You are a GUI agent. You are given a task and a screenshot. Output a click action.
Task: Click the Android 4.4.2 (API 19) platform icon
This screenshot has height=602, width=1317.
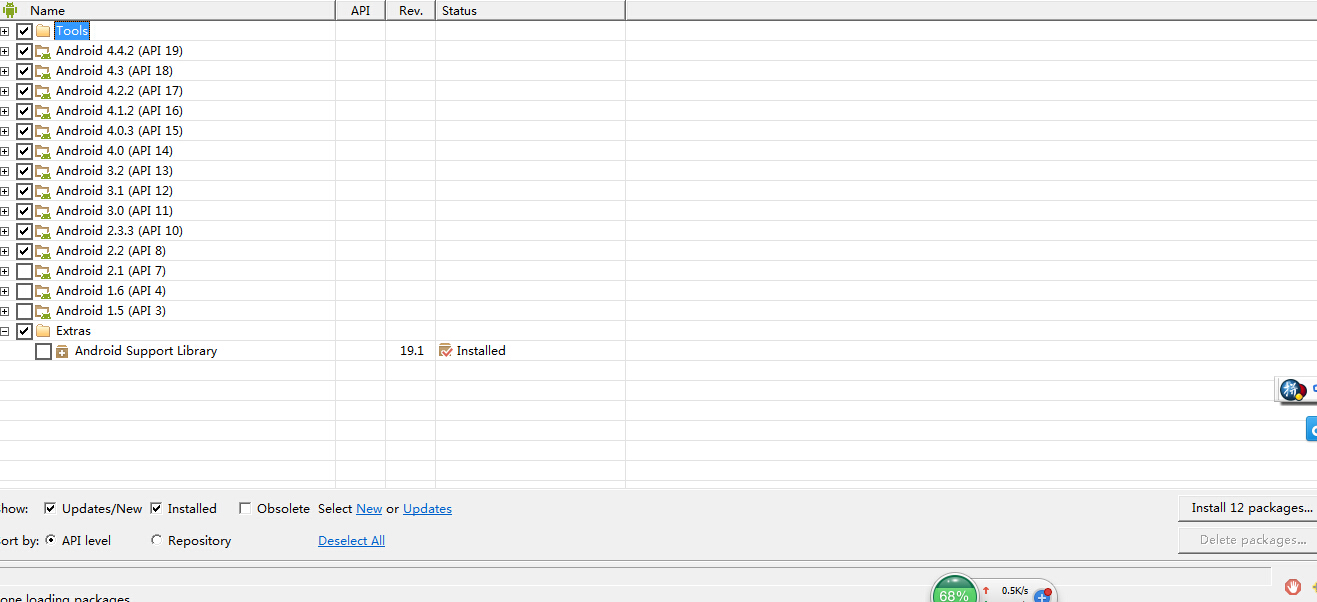(43, 51)
